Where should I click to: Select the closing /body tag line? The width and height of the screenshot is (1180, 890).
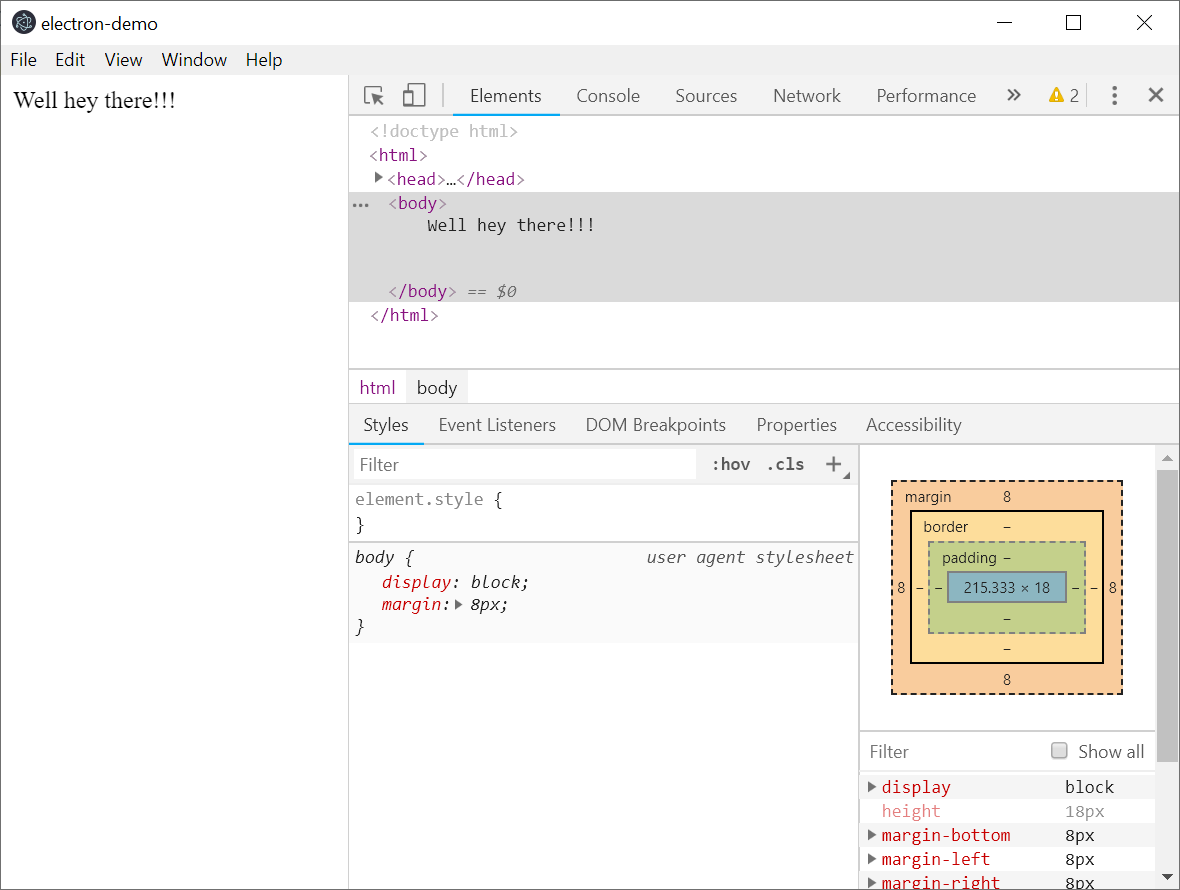point(423,291)
